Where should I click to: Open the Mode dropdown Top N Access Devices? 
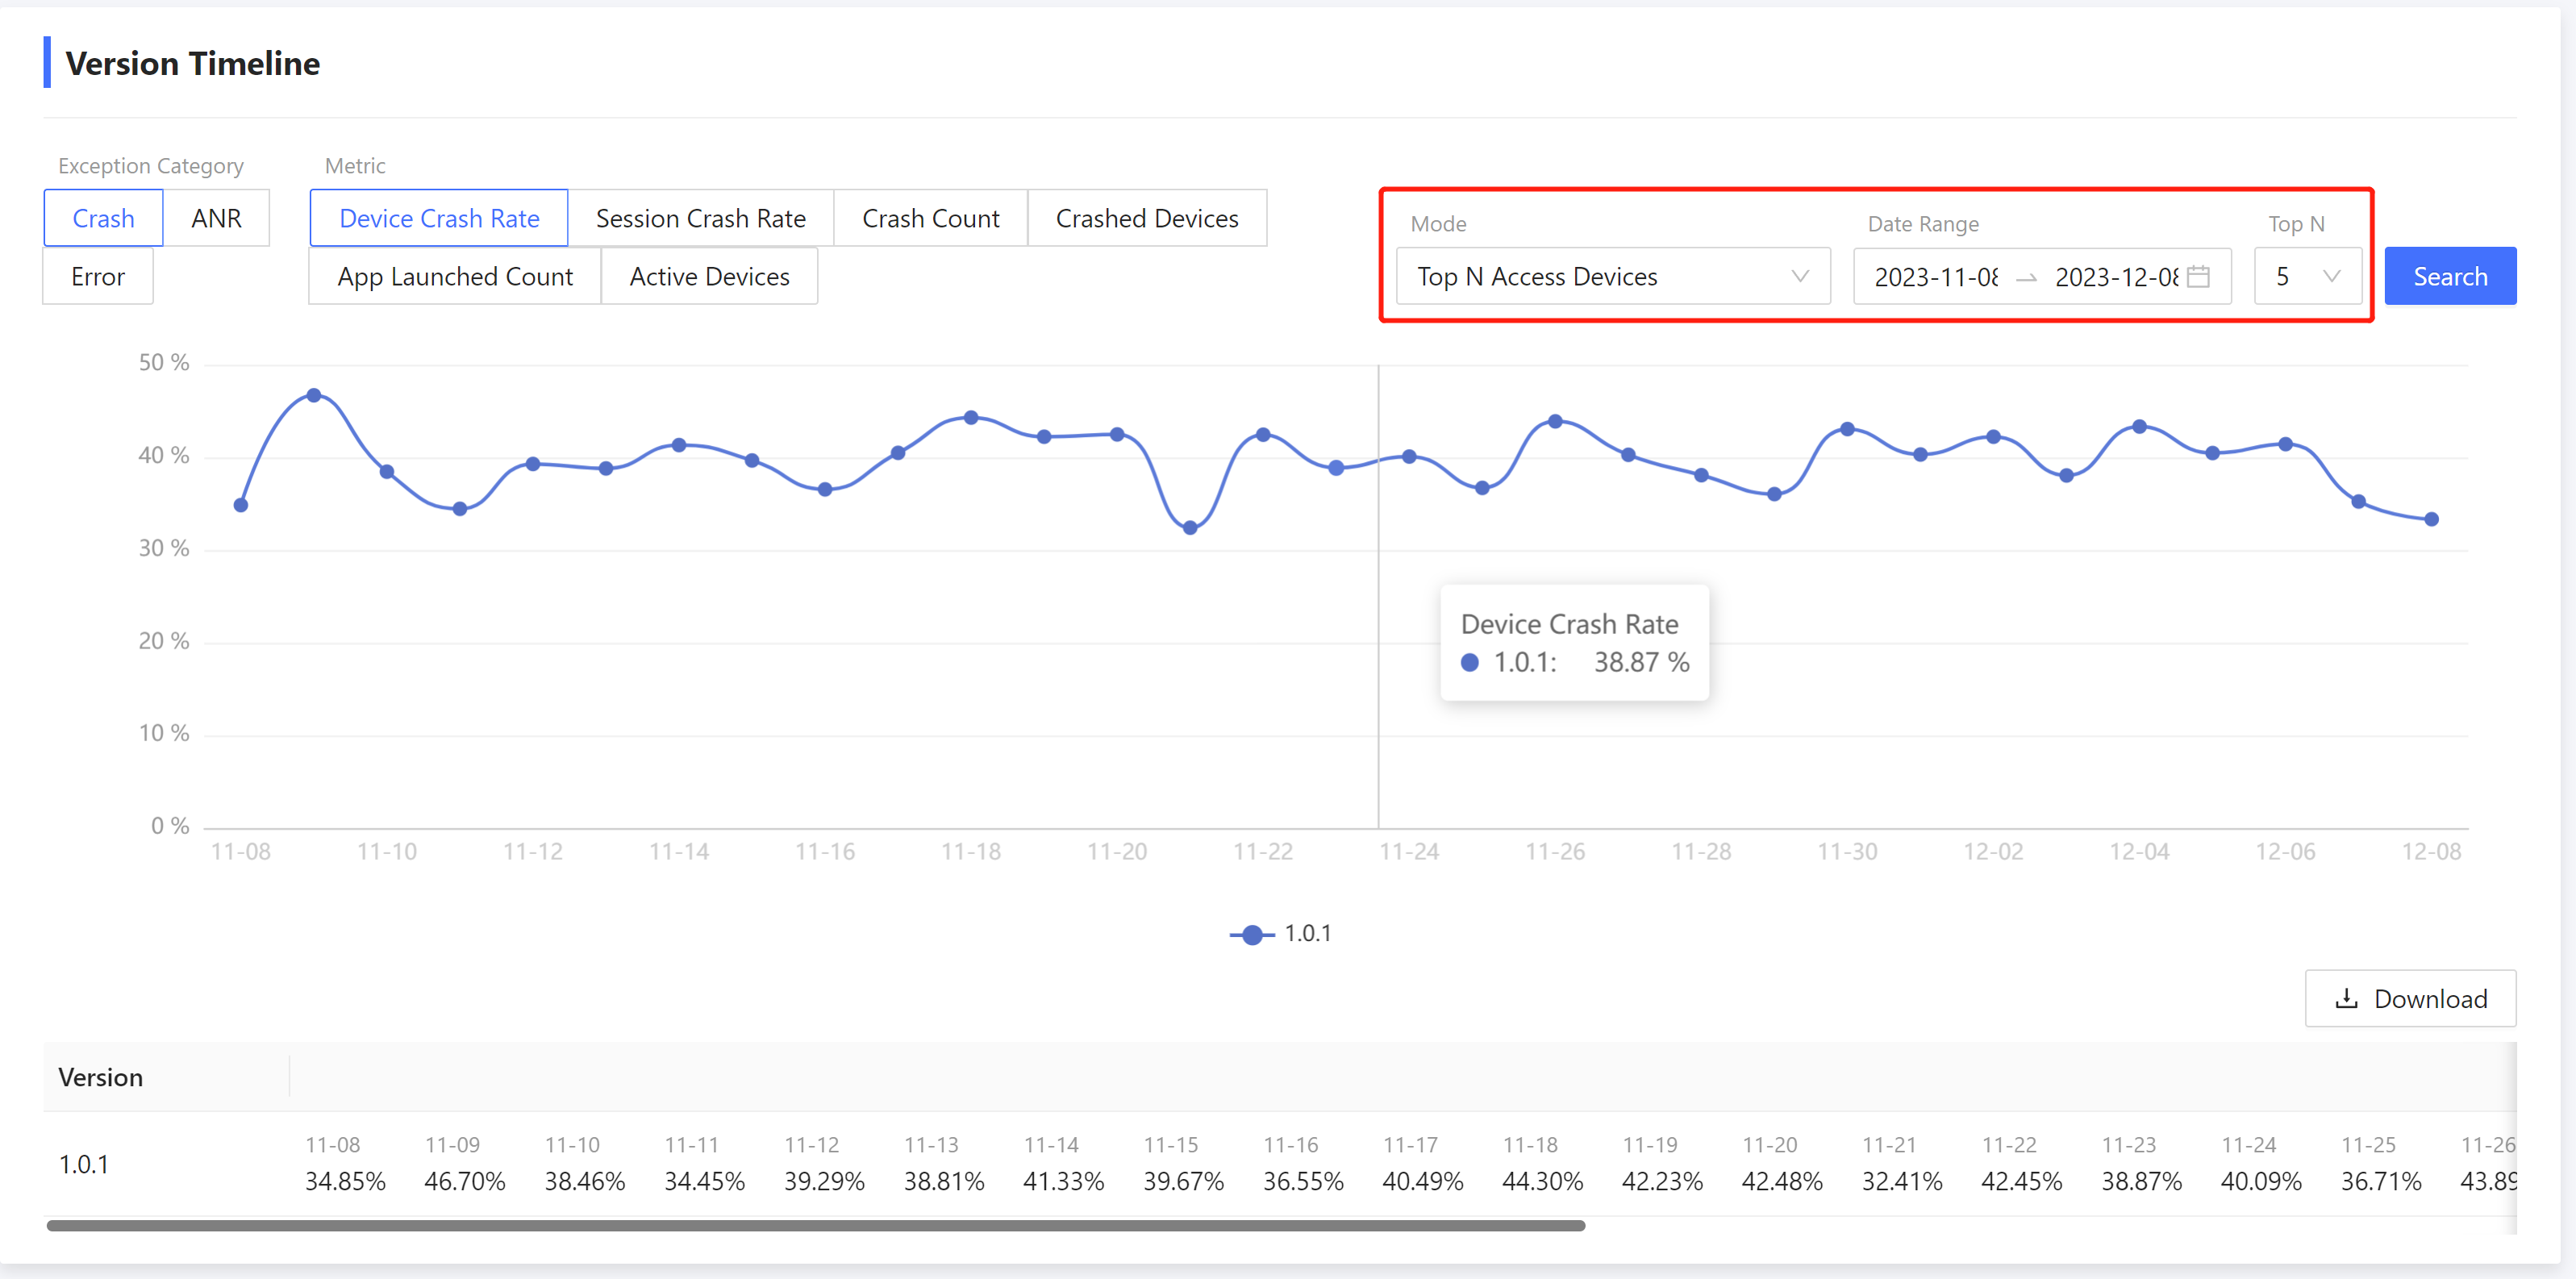[x=1613, y=276]
